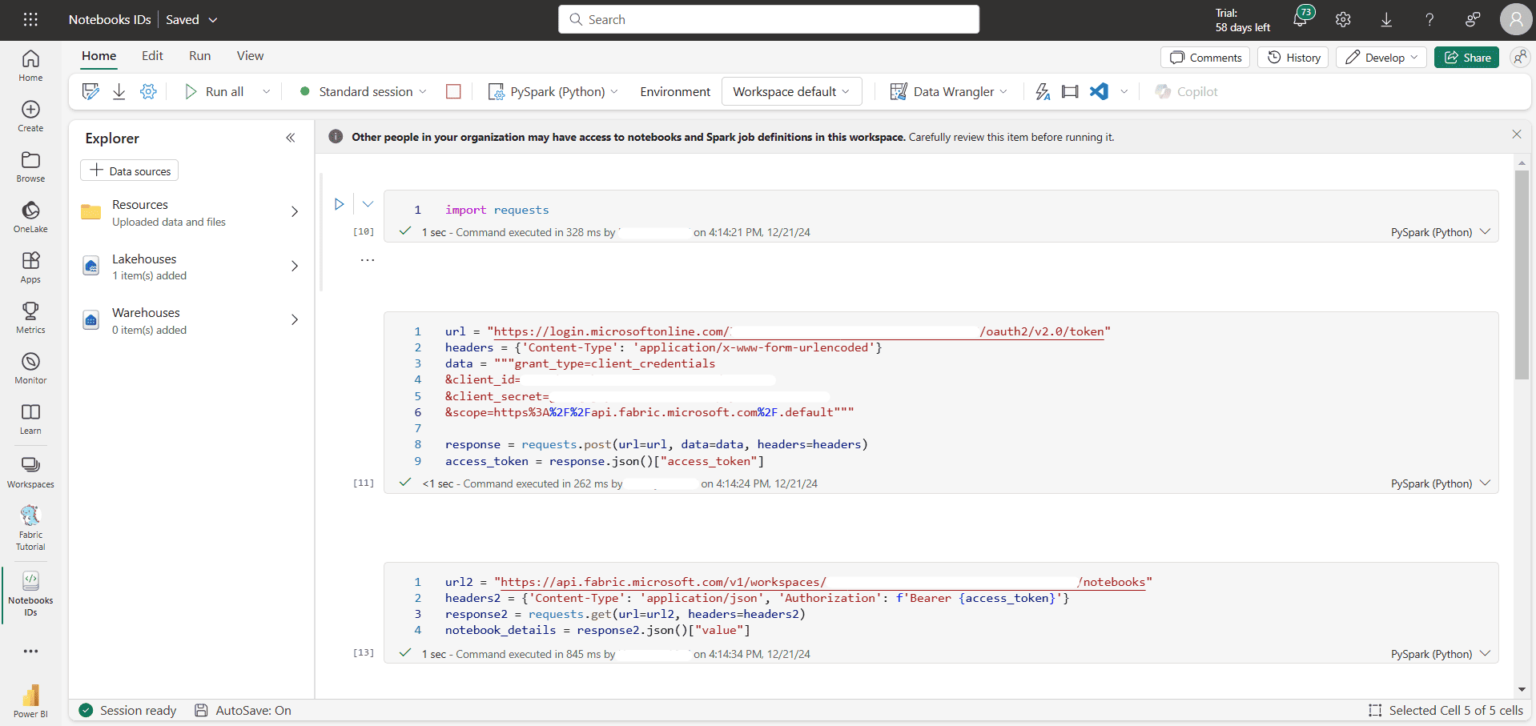
Task: Open more options ellipsis in left navigation
Action: coord(30,651)
